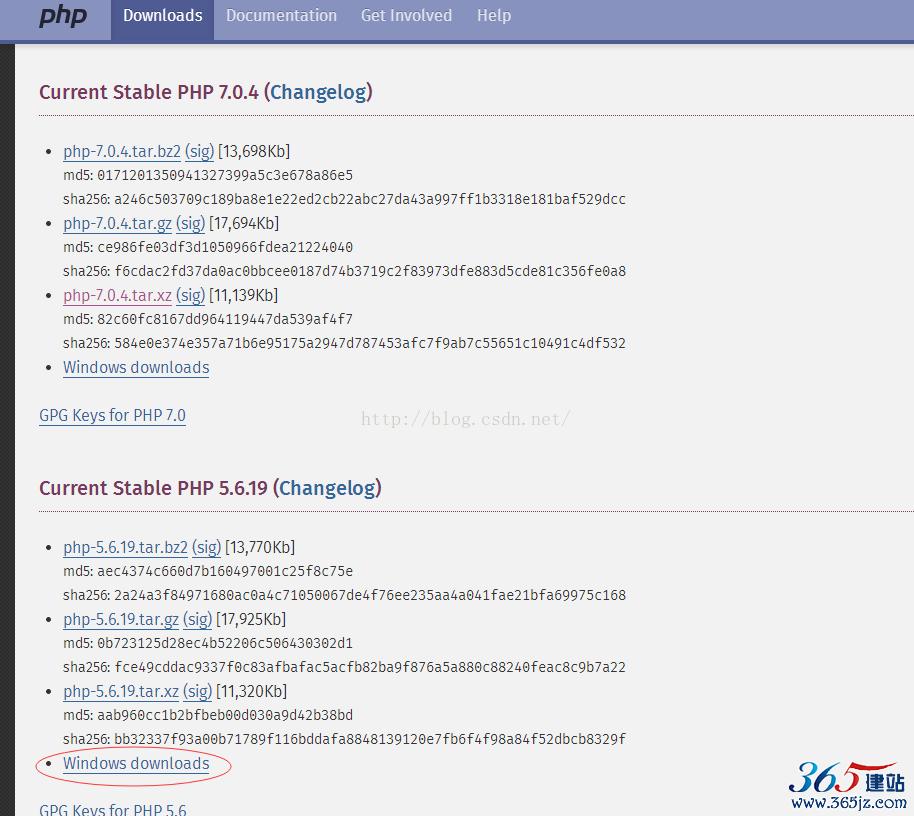Image resolution: width=914 pixels, height=816 pixels.
Task: Click the [11,139Kb] file size text
Action: pyautogui.click(x=244, y=296)
